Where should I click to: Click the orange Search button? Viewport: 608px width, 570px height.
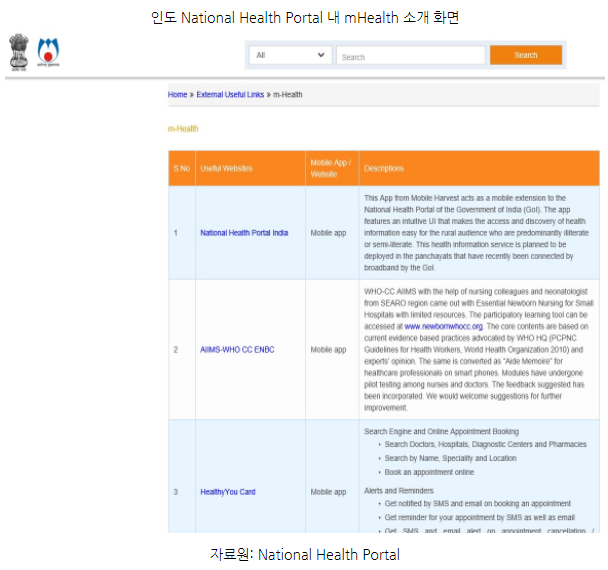[526, 55]
